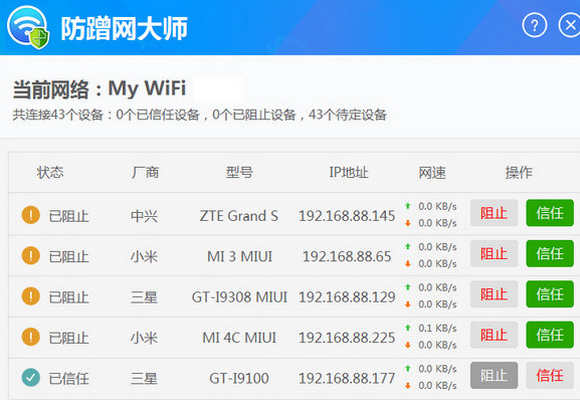Block the MI 3 MIUI device
The image size is (580, 400).
click(494, 253)
